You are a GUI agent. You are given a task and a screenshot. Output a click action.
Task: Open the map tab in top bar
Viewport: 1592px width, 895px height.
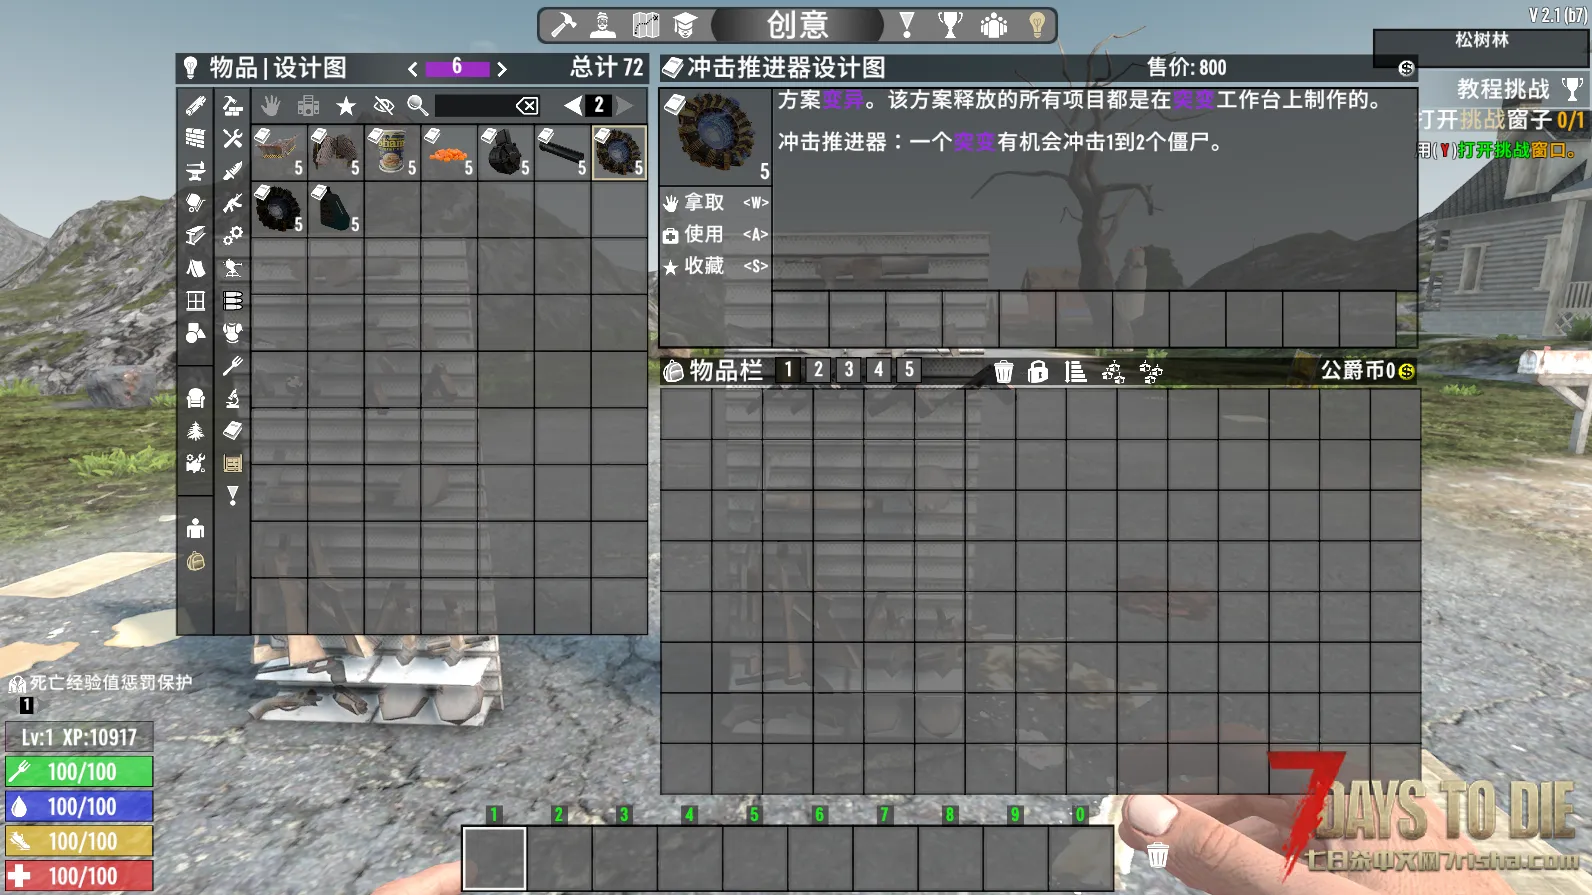pyautogui.click(x=645, y=25)
